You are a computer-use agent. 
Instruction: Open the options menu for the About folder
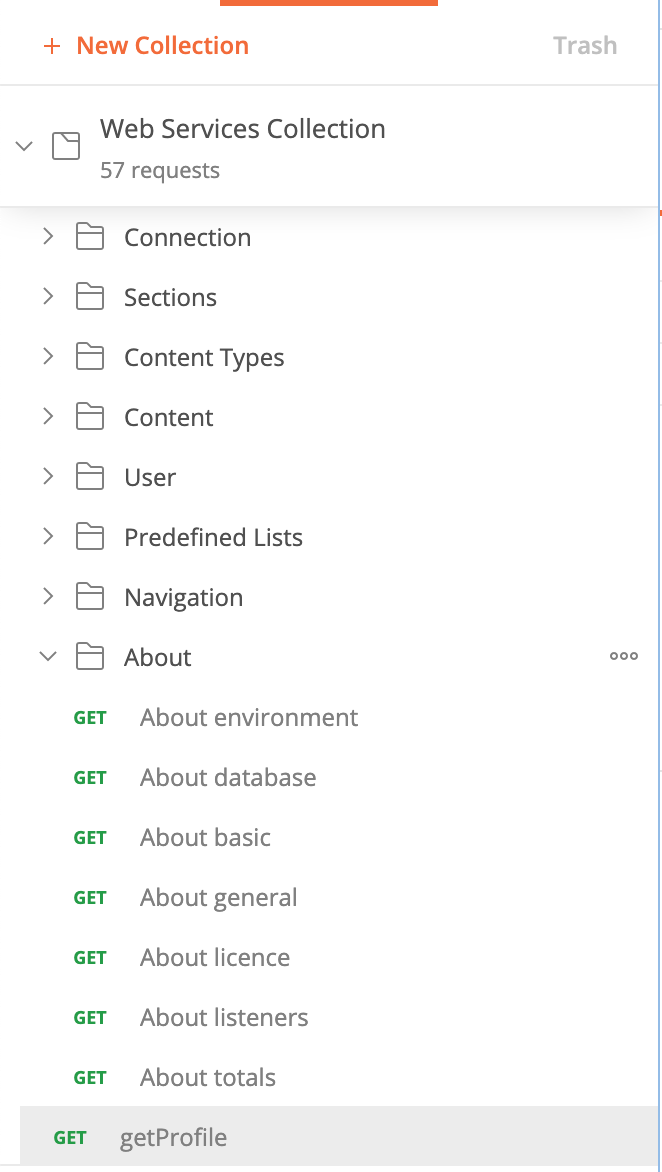click(x=623, y=656)
